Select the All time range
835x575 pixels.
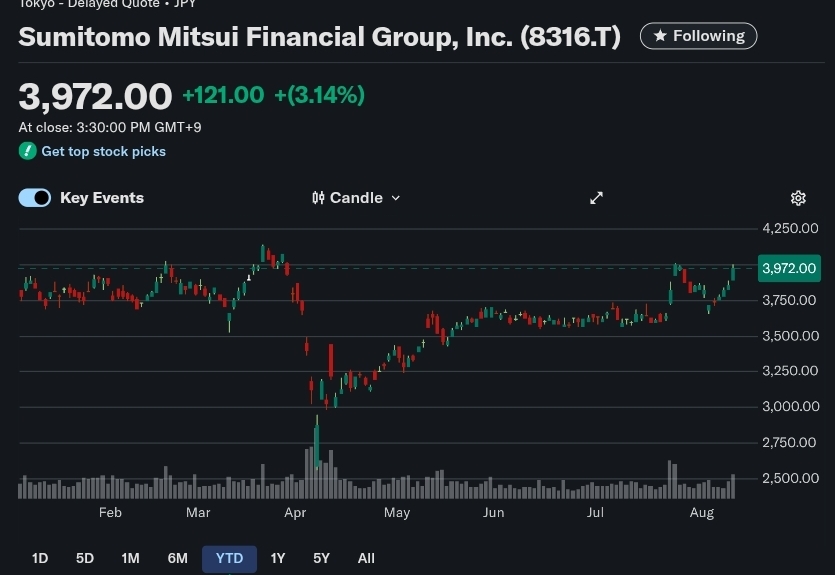click(x=366, y=558)
